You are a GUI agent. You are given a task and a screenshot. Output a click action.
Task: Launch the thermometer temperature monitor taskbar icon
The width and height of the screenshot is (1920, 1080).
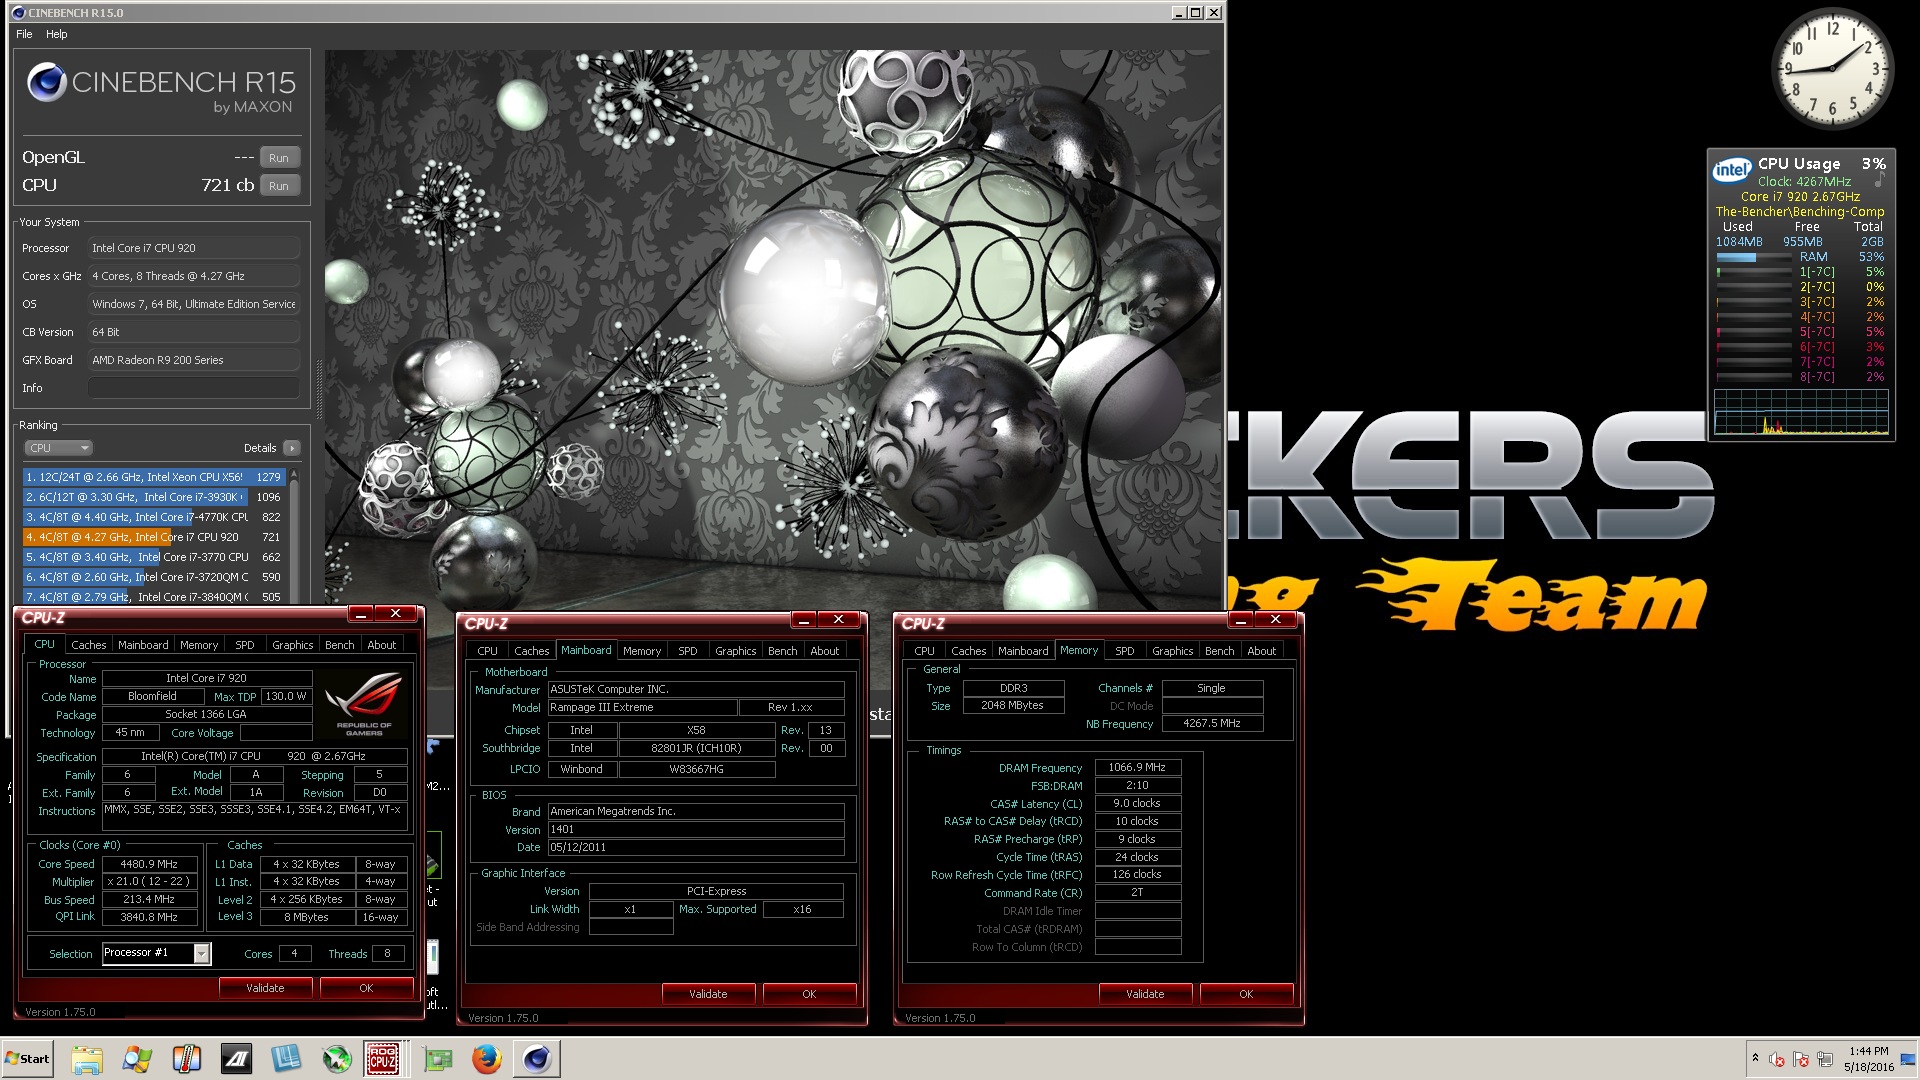click(187, 1059)
